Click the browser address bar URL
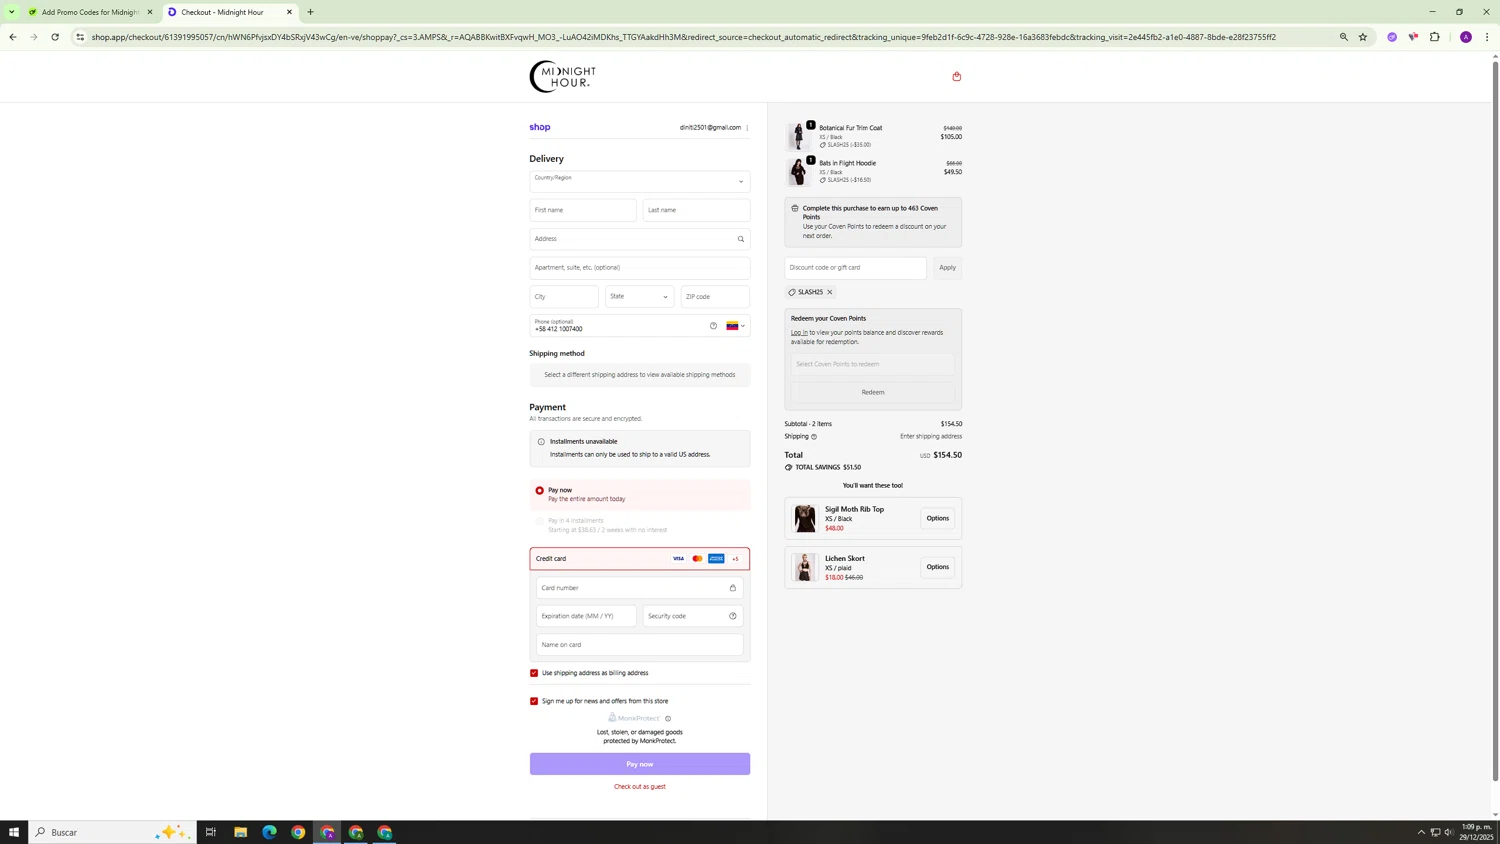Screen dimensions: 1500x844 [684, 37]
